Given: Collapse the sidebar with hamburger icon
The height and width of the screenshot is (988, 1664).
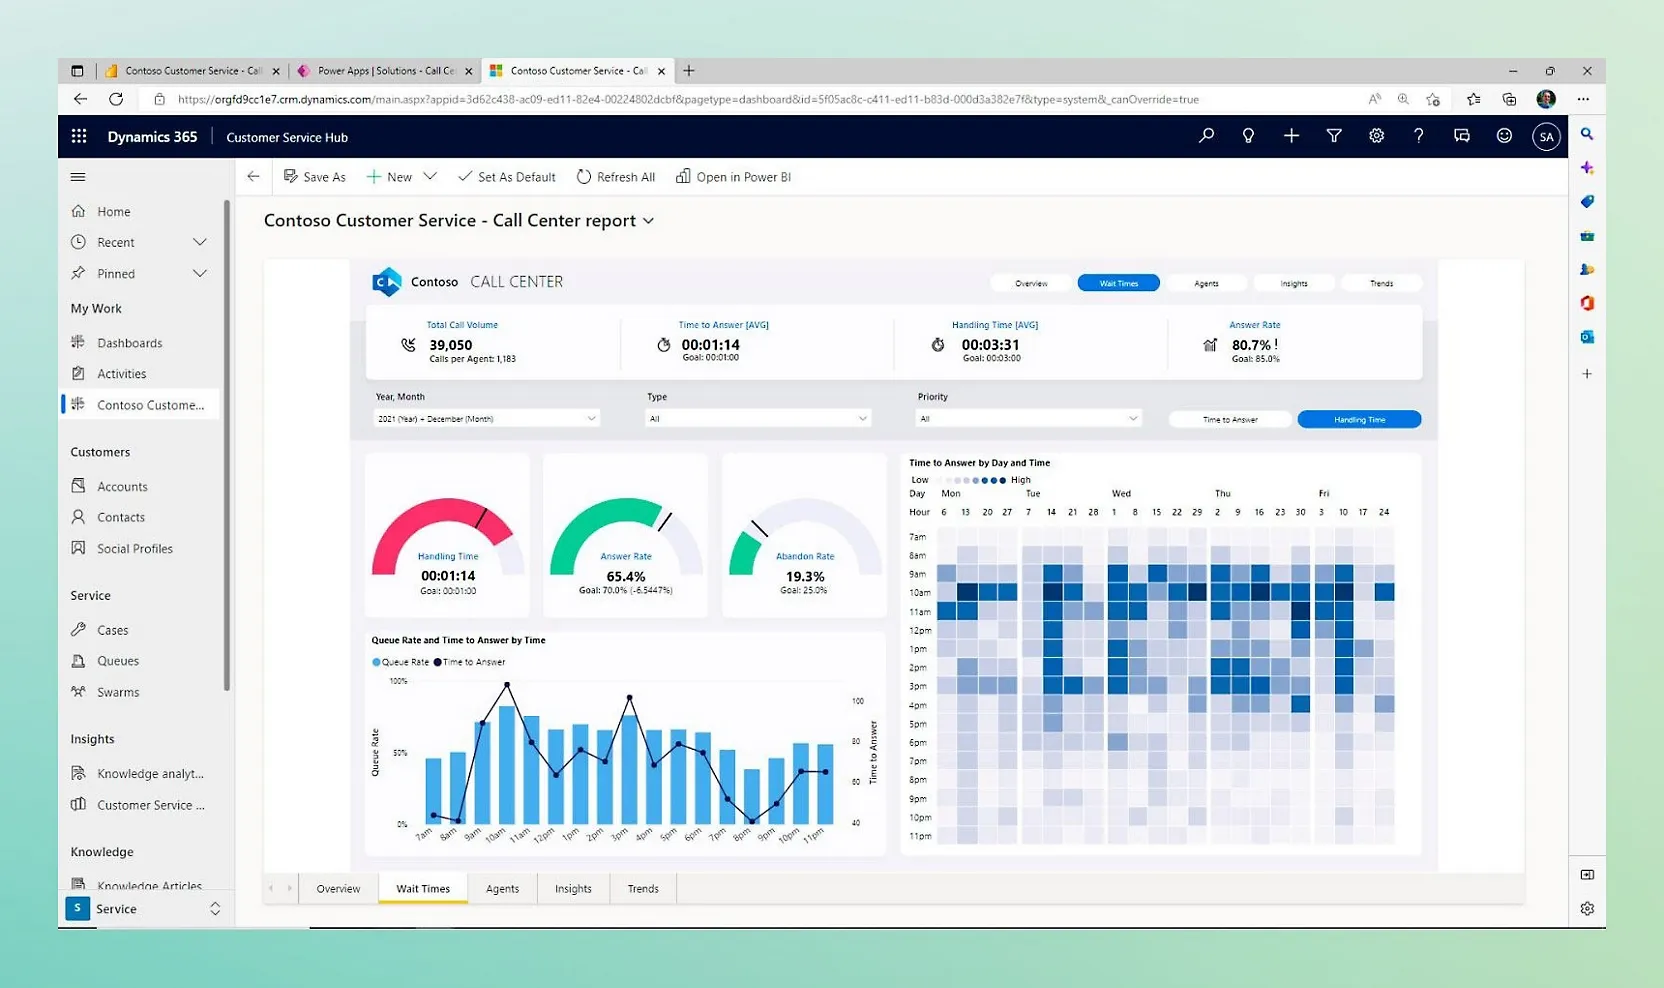Looking at the screenshot, I should 78,177.
